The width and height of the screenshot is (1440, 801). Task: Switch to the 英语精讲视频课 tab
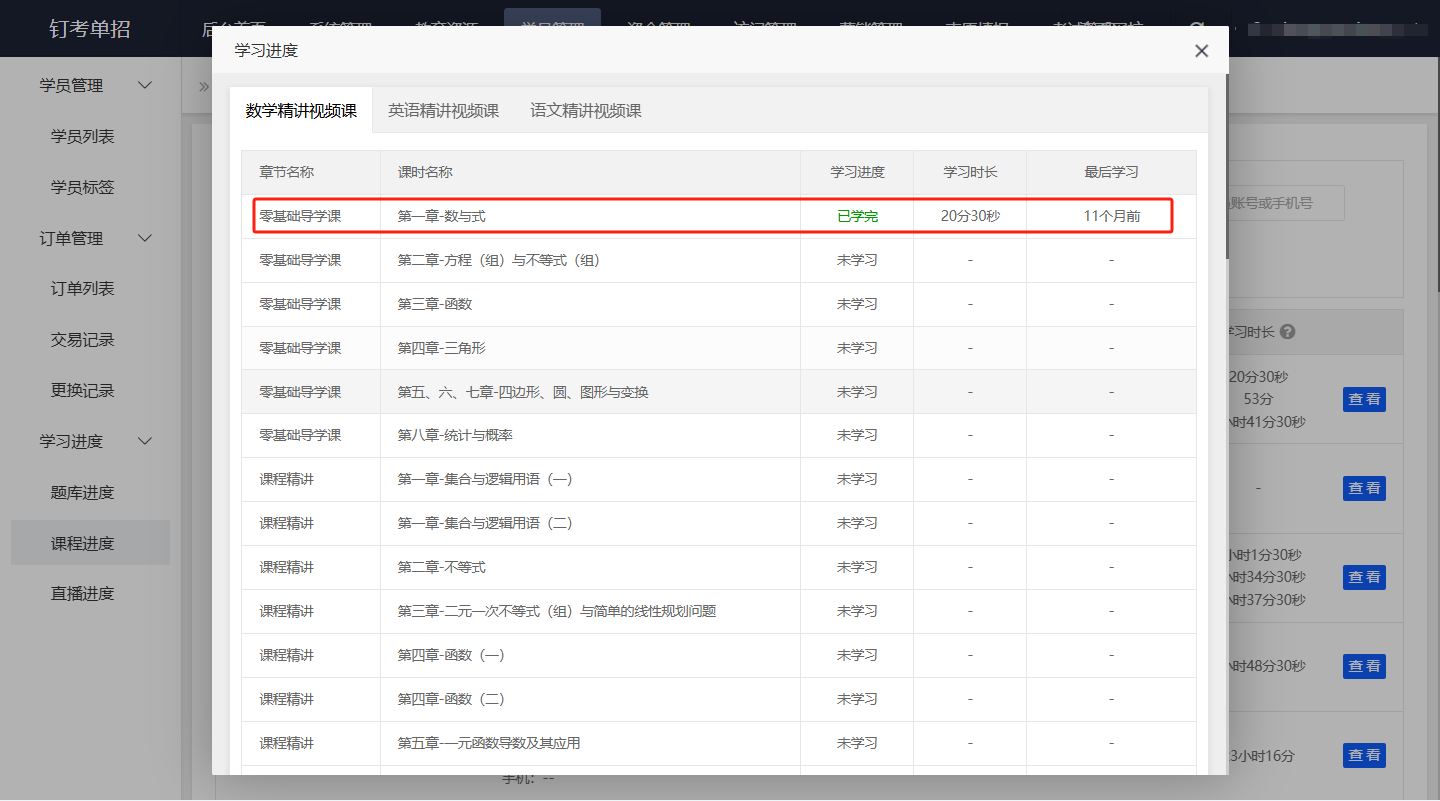pos(443,111)
